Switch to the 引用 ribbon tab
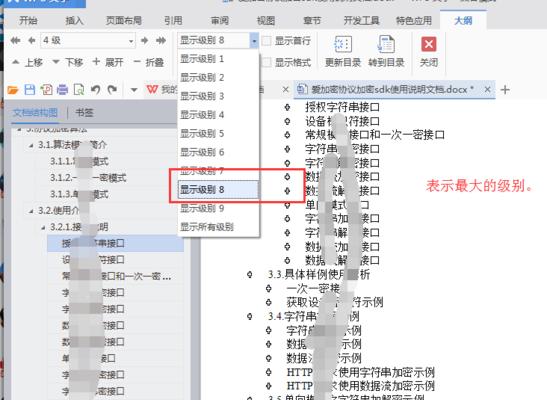547x400 pixels. click(x=173, y=21)
